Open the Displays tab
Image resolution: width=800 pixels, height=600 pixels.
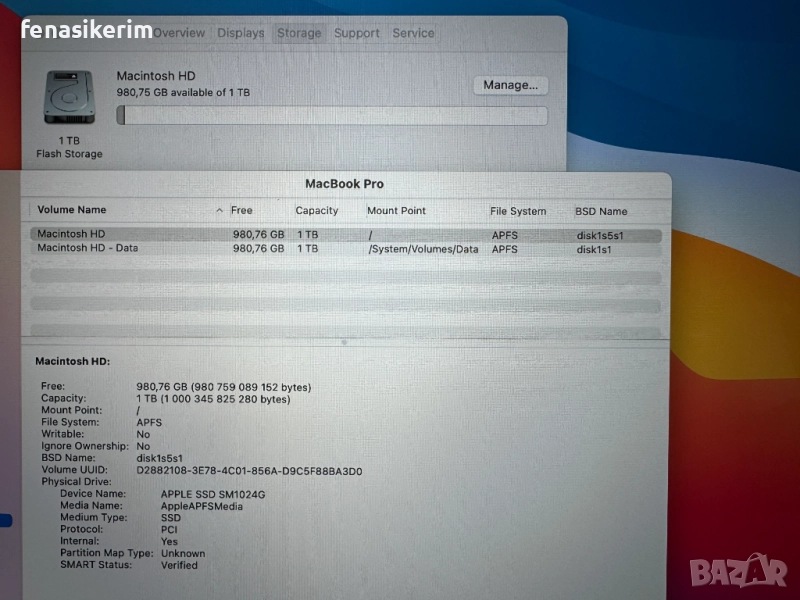[x=241, y=33]
